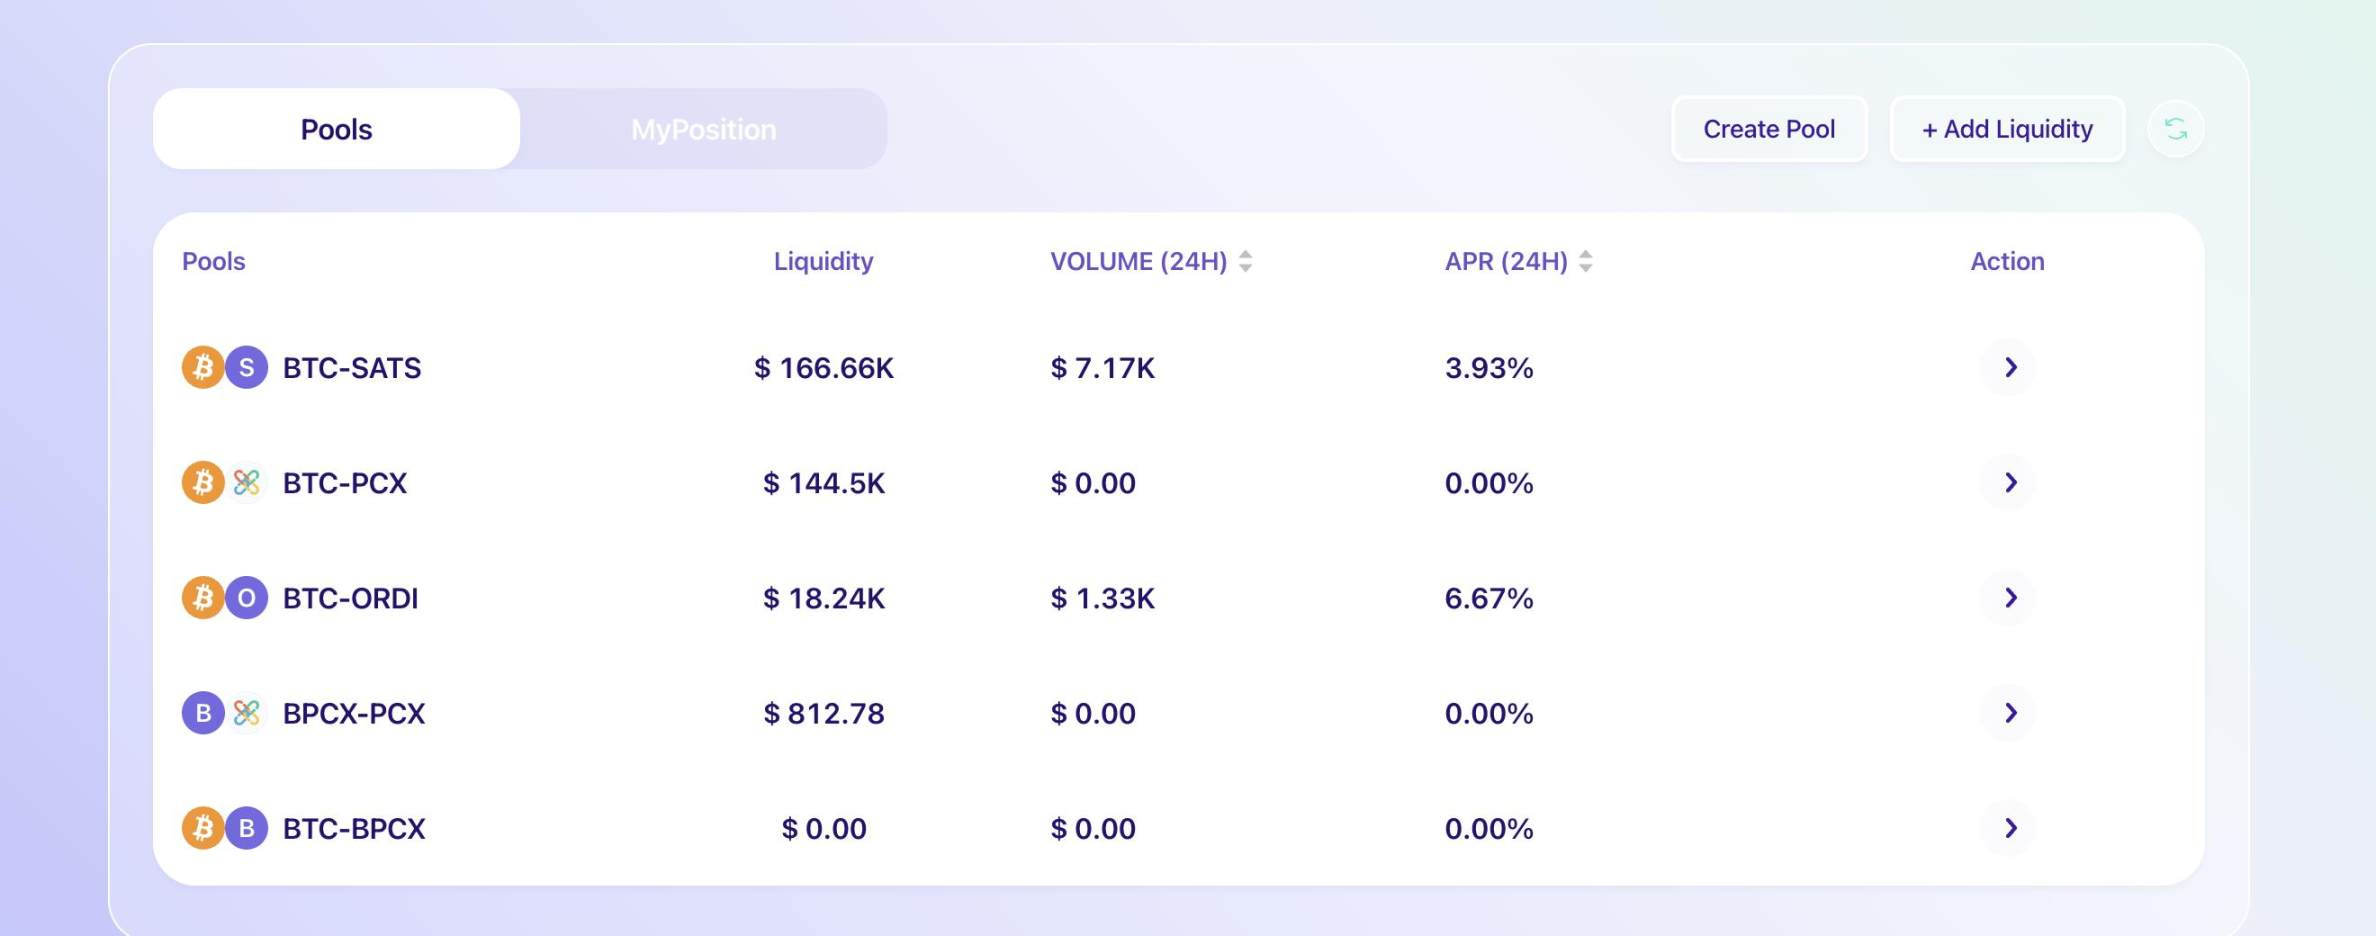Open the BTC-BPCX pool action chevron
This screenshot has width=2376, height=936.
coord(2009,828)
